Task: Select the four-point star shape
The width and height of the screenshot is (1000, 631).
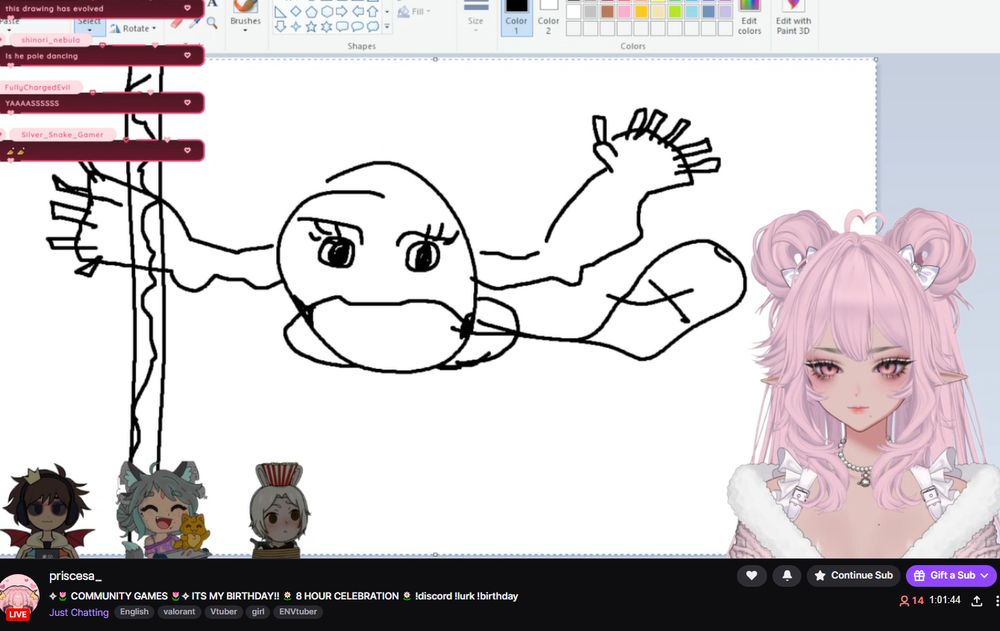Action: pos(295,26)
